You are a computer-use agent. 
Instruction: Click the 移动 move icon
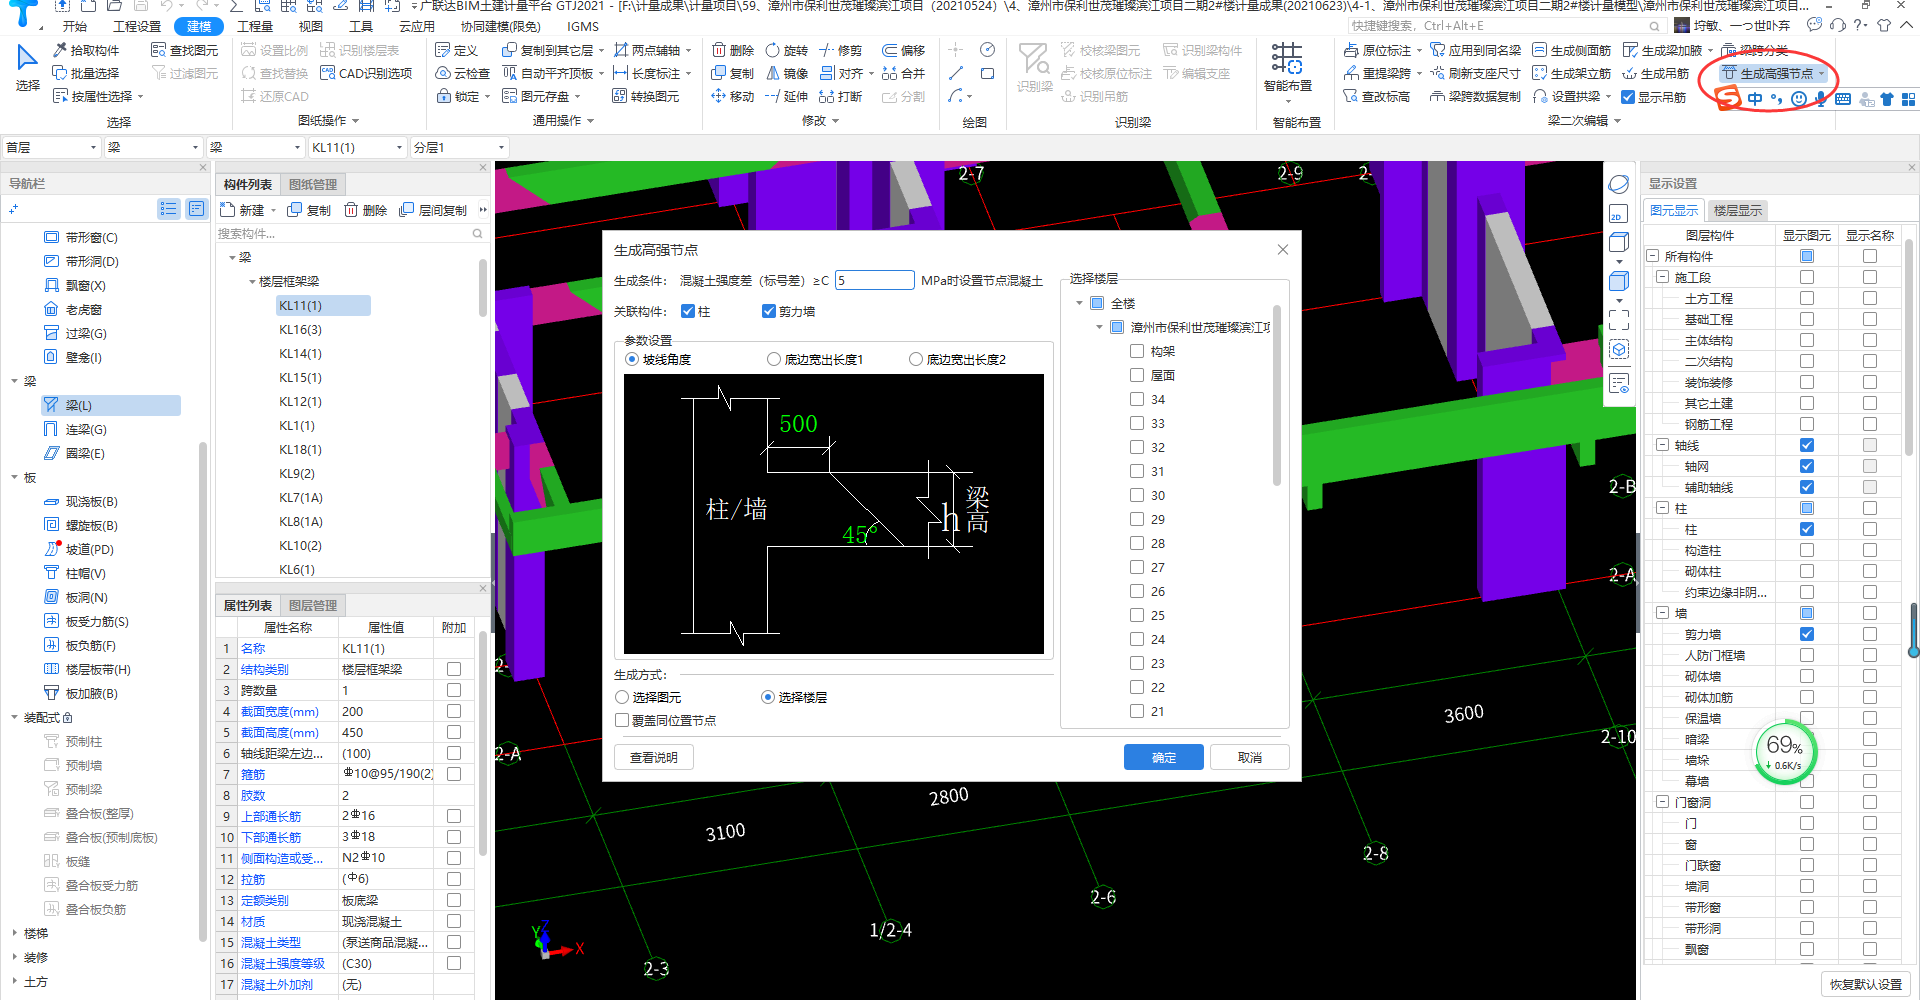tap(719, 96)
